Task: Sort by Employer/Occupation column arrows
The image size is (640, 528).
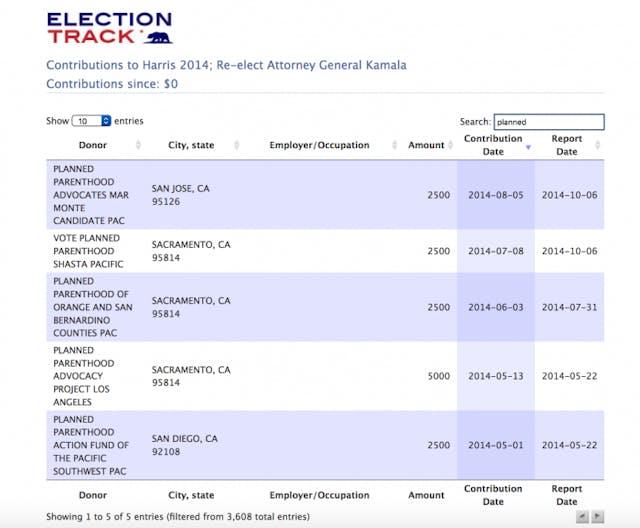Action: click(x=394, y=145)
